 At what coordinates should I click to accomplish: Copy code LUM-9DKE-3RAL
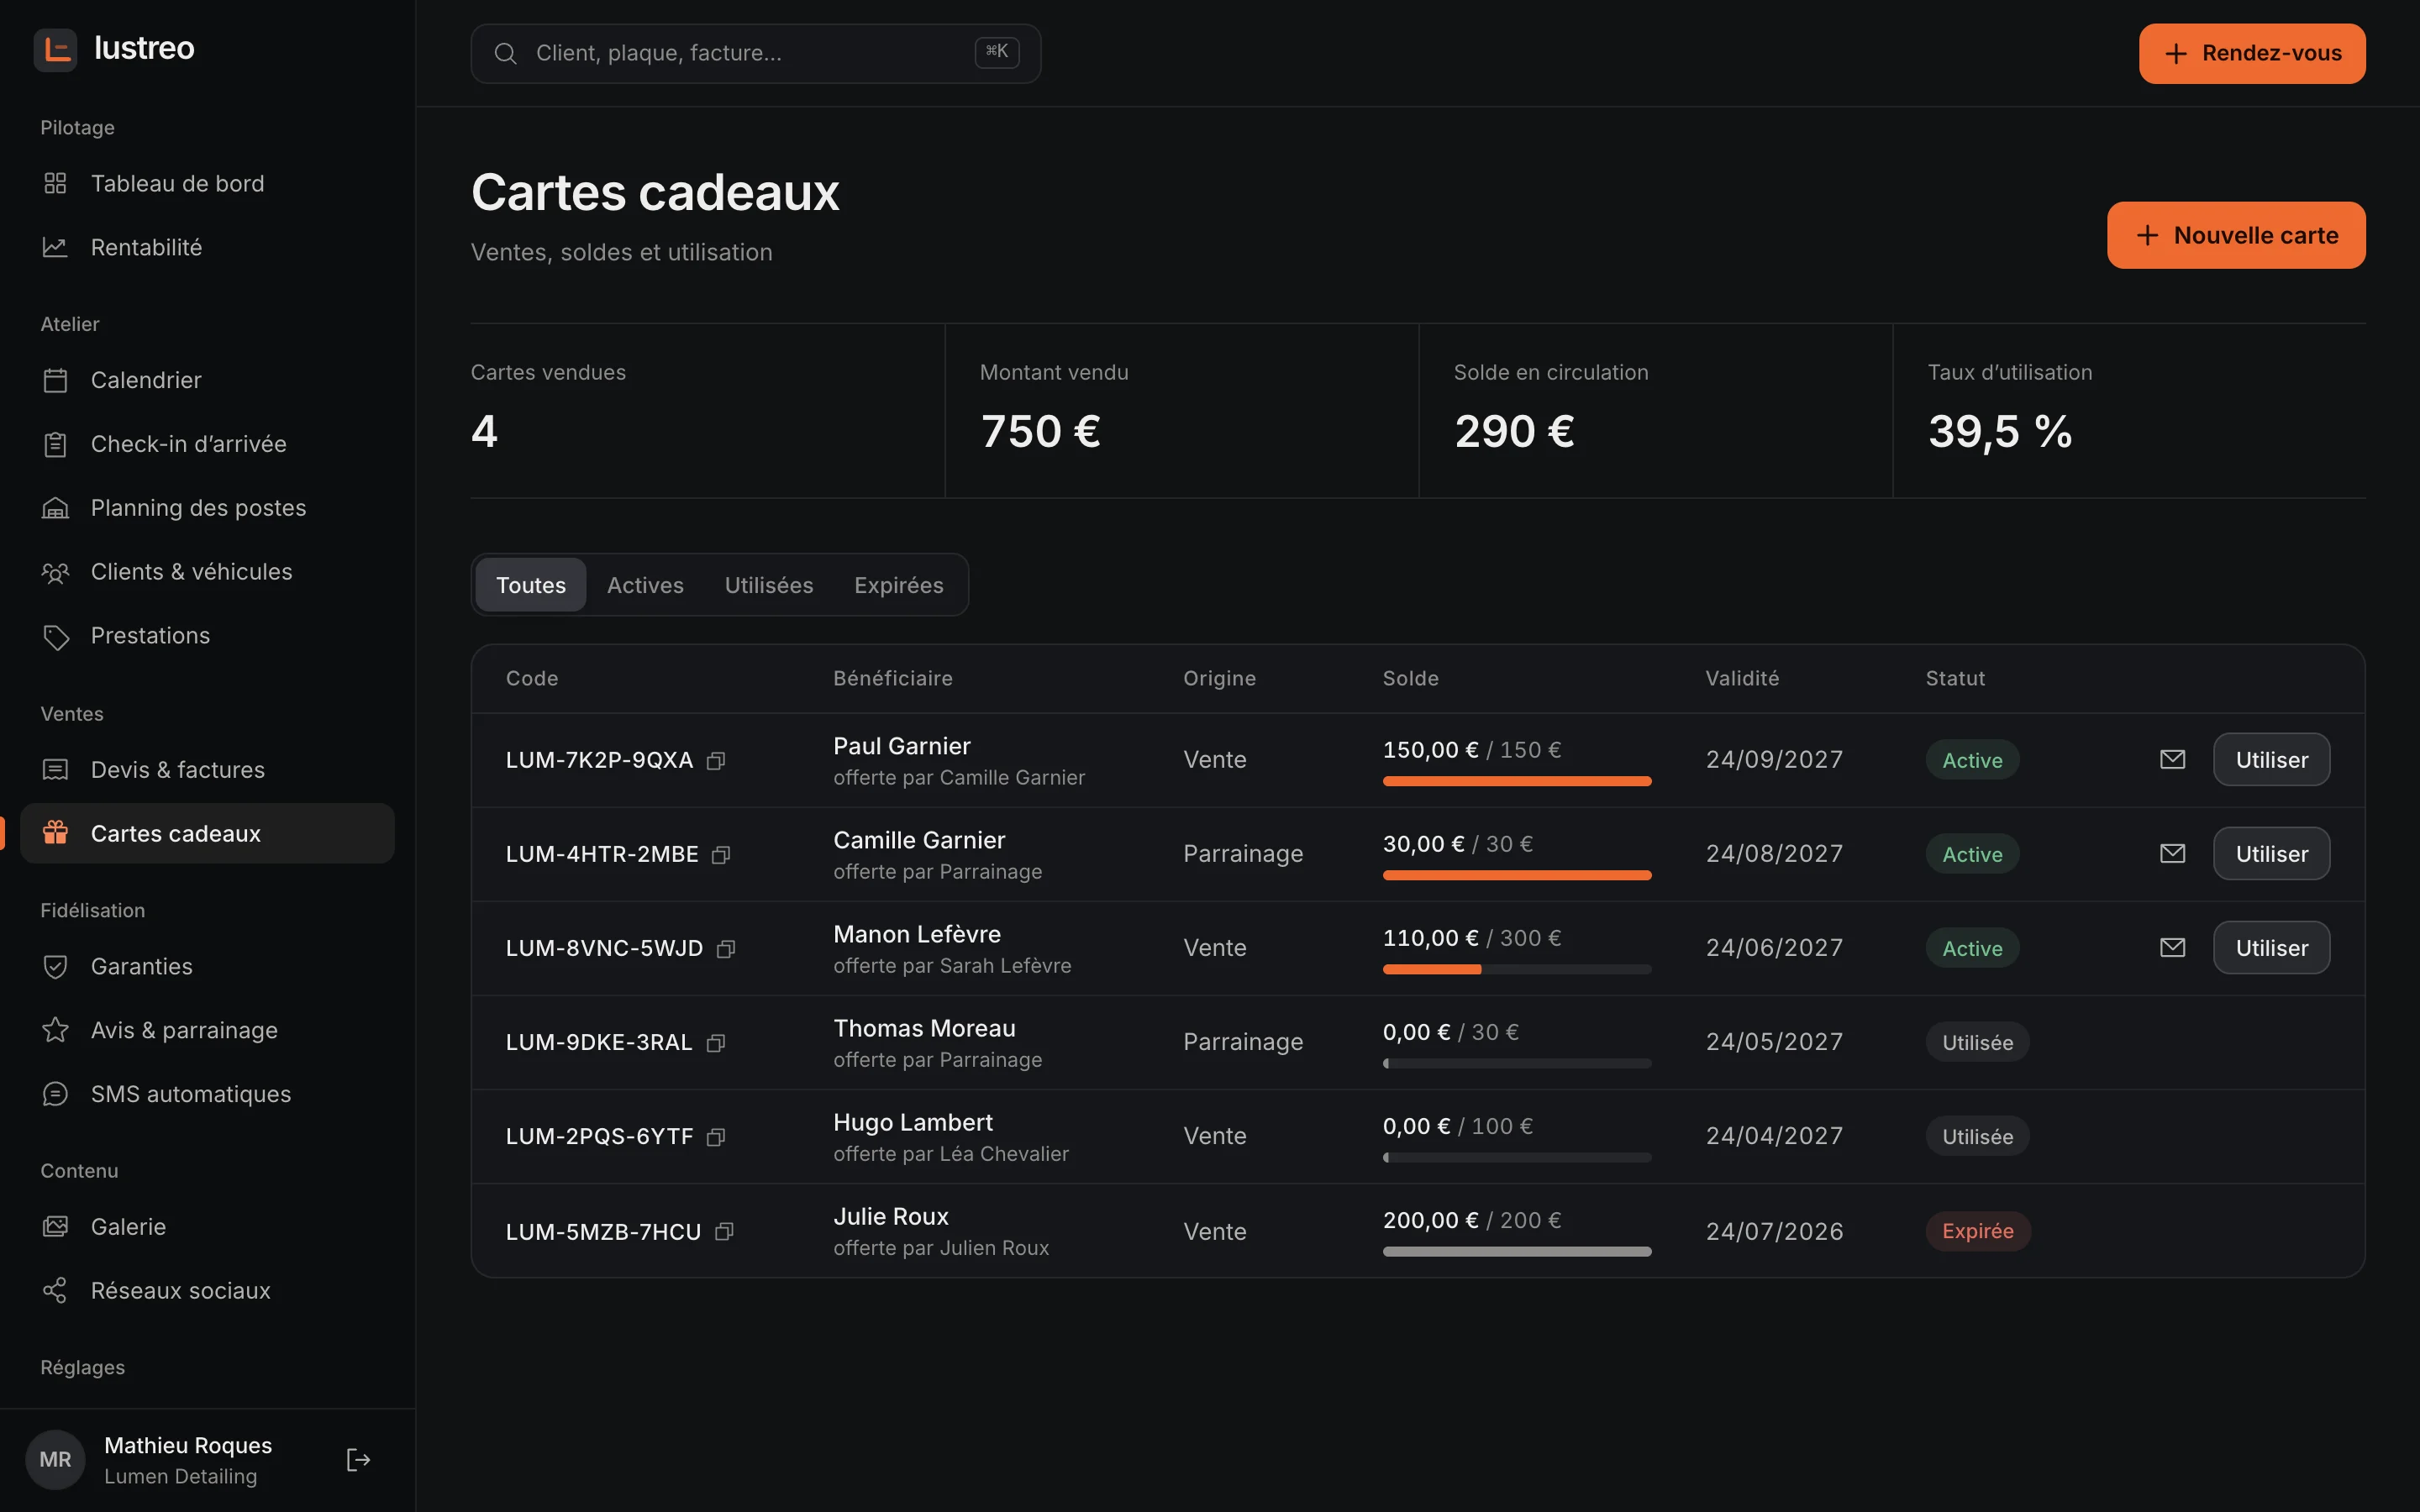715,1043
